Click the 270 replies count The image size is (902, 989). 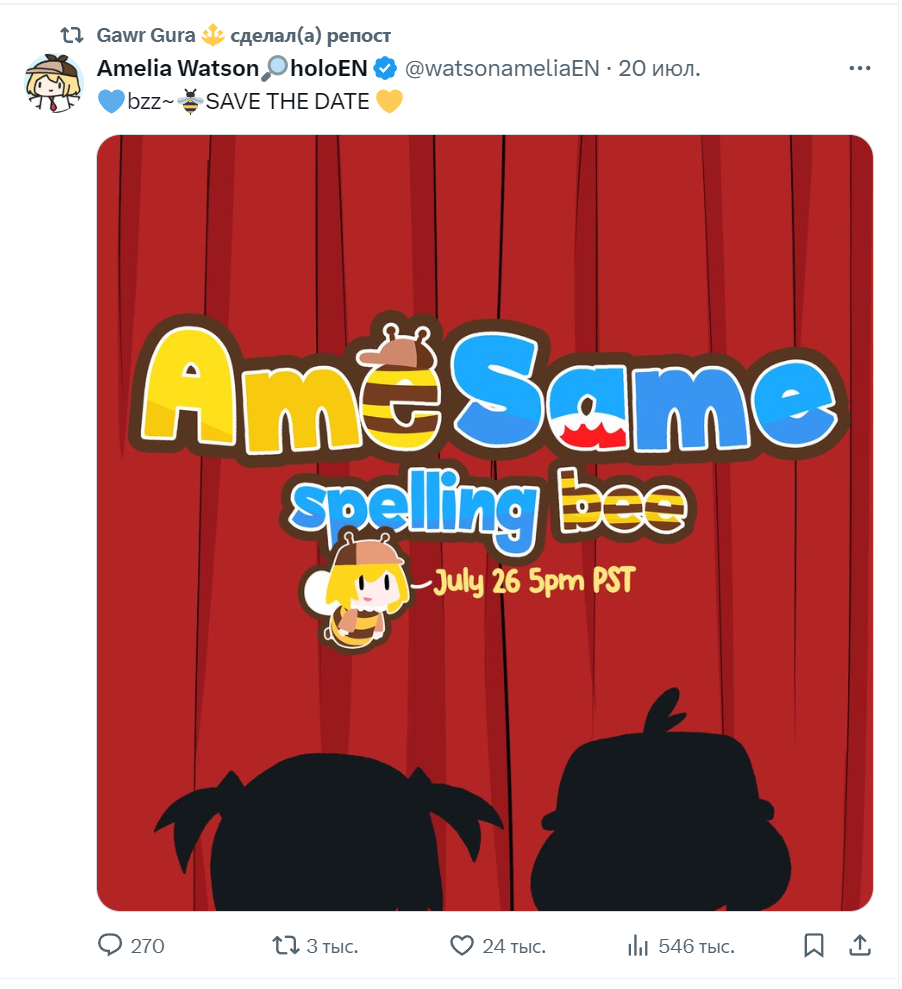147,945
